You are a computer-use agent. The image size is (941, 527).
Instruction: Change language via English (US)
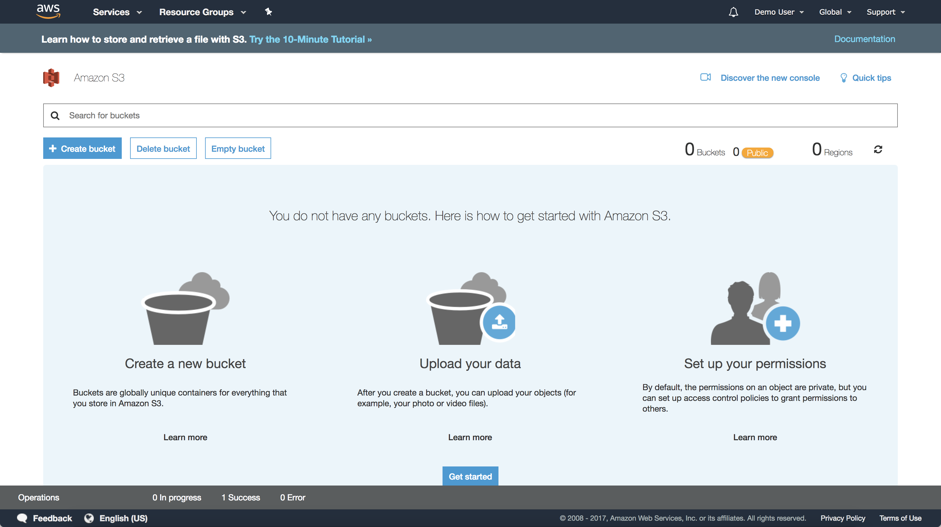click(123, 518)
